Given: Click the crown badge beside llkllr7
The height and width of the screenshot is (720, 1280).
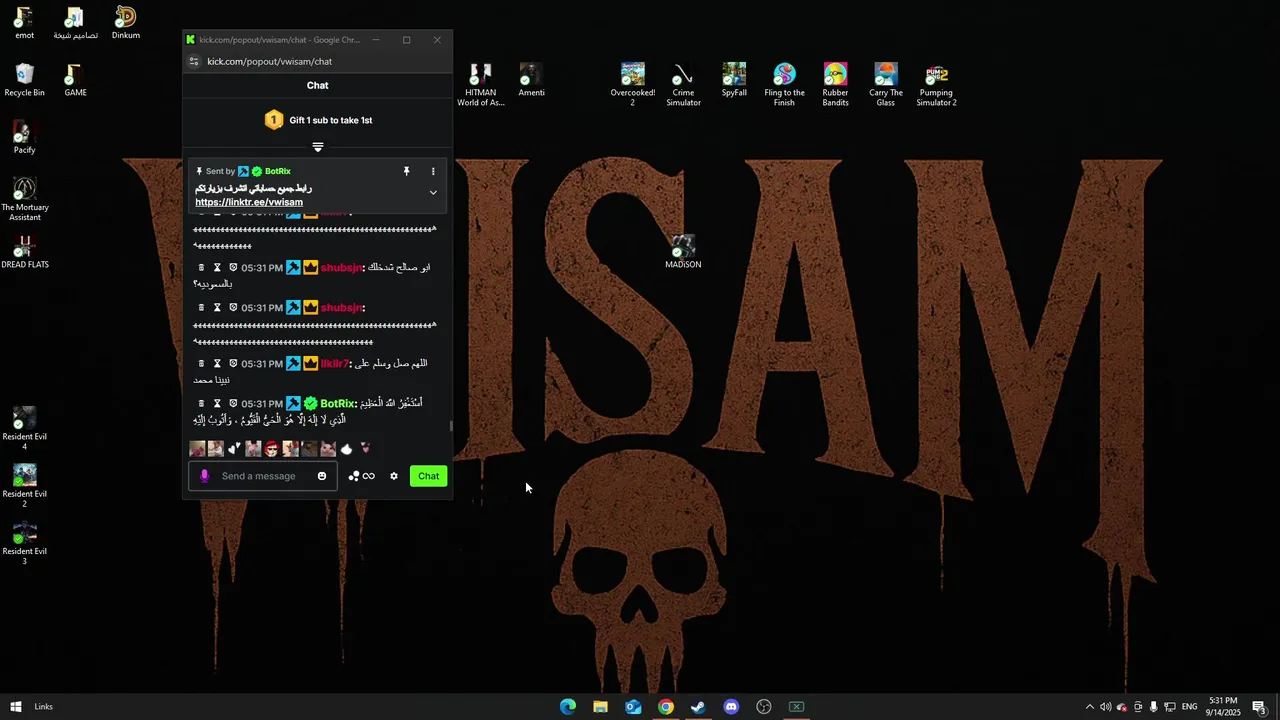Looking at the screenshot, I should point(310,364).
